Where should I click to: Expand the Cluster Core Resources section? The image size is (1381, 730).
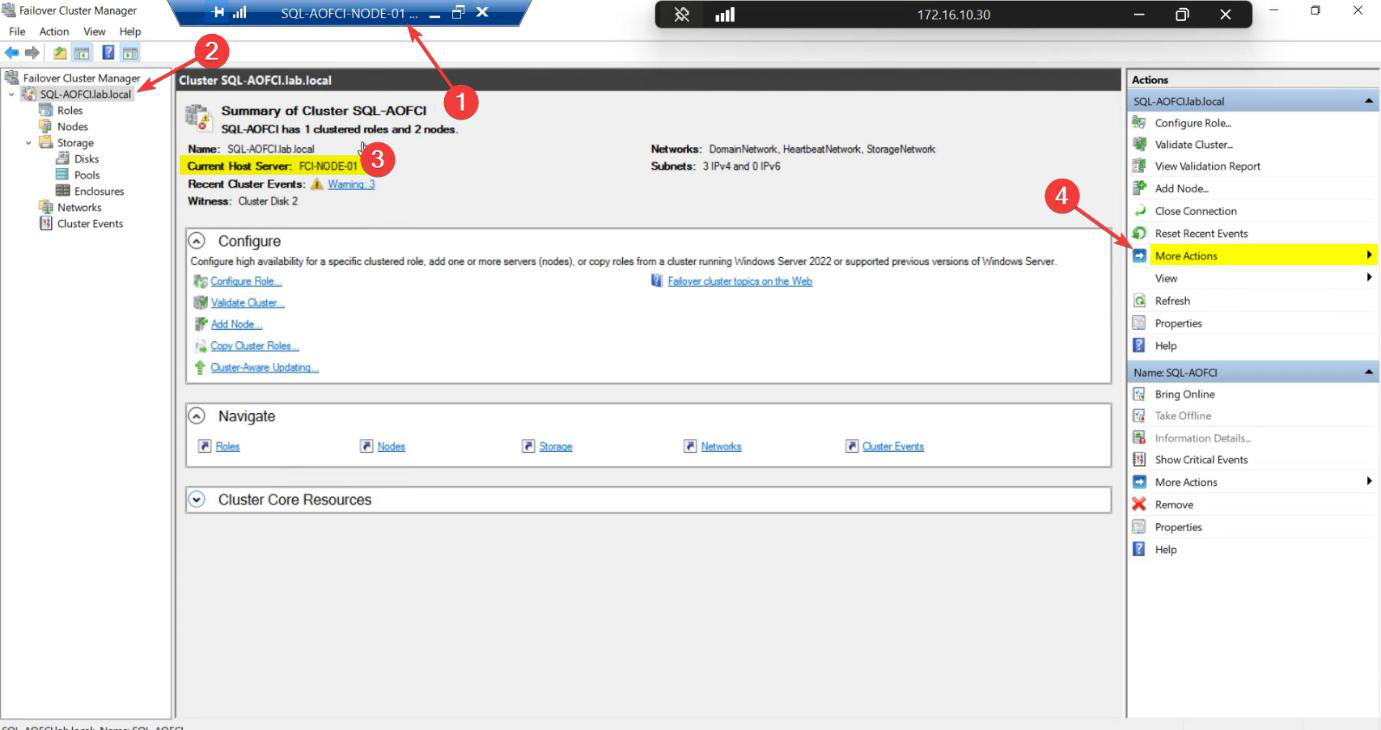pos(197,499)
